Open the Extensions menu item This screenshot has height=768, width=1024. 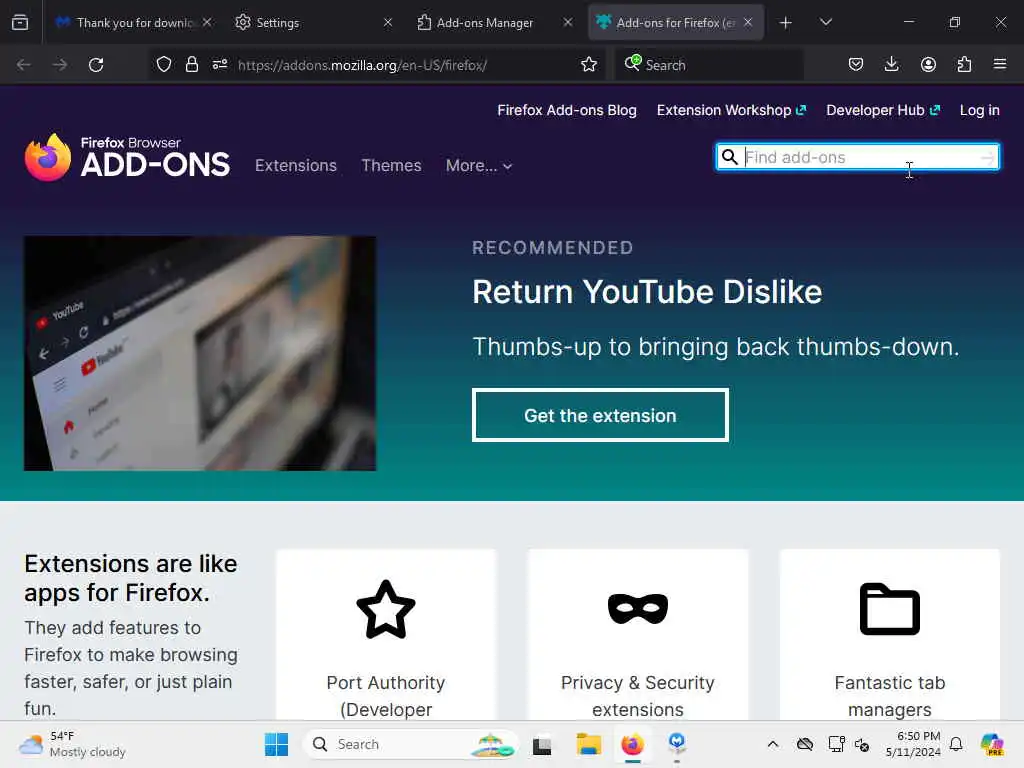pyautogui.click(x=296, y=166)
